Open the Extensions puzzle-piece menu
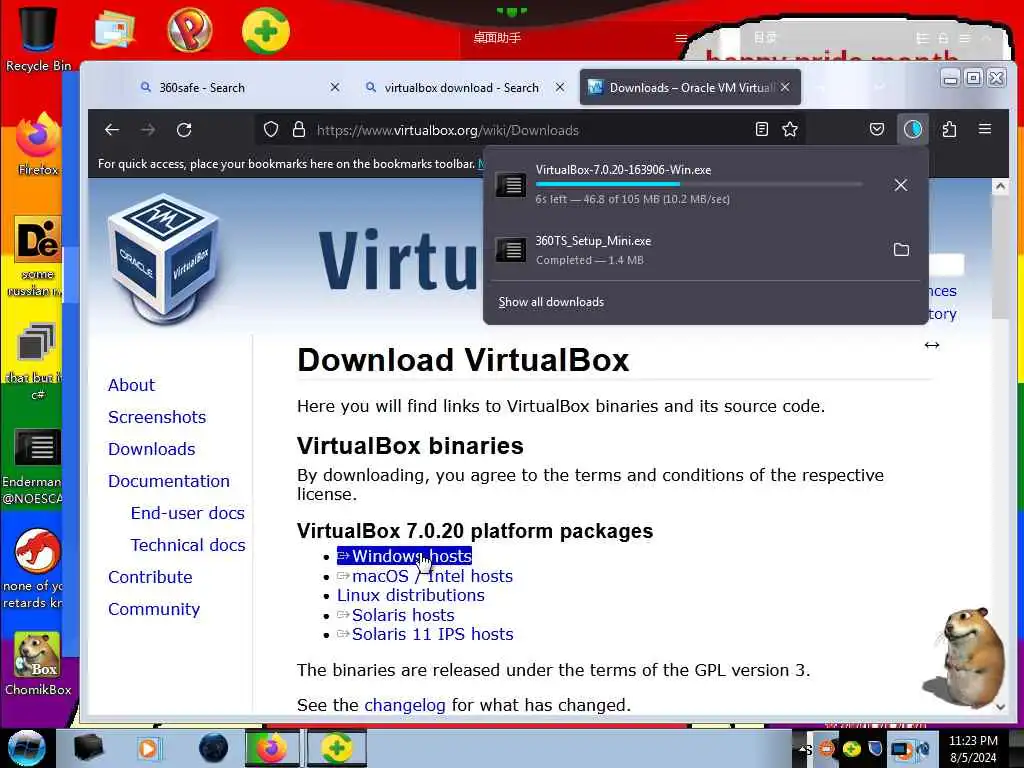1024x768 pixels. click(x=950, y=129)
